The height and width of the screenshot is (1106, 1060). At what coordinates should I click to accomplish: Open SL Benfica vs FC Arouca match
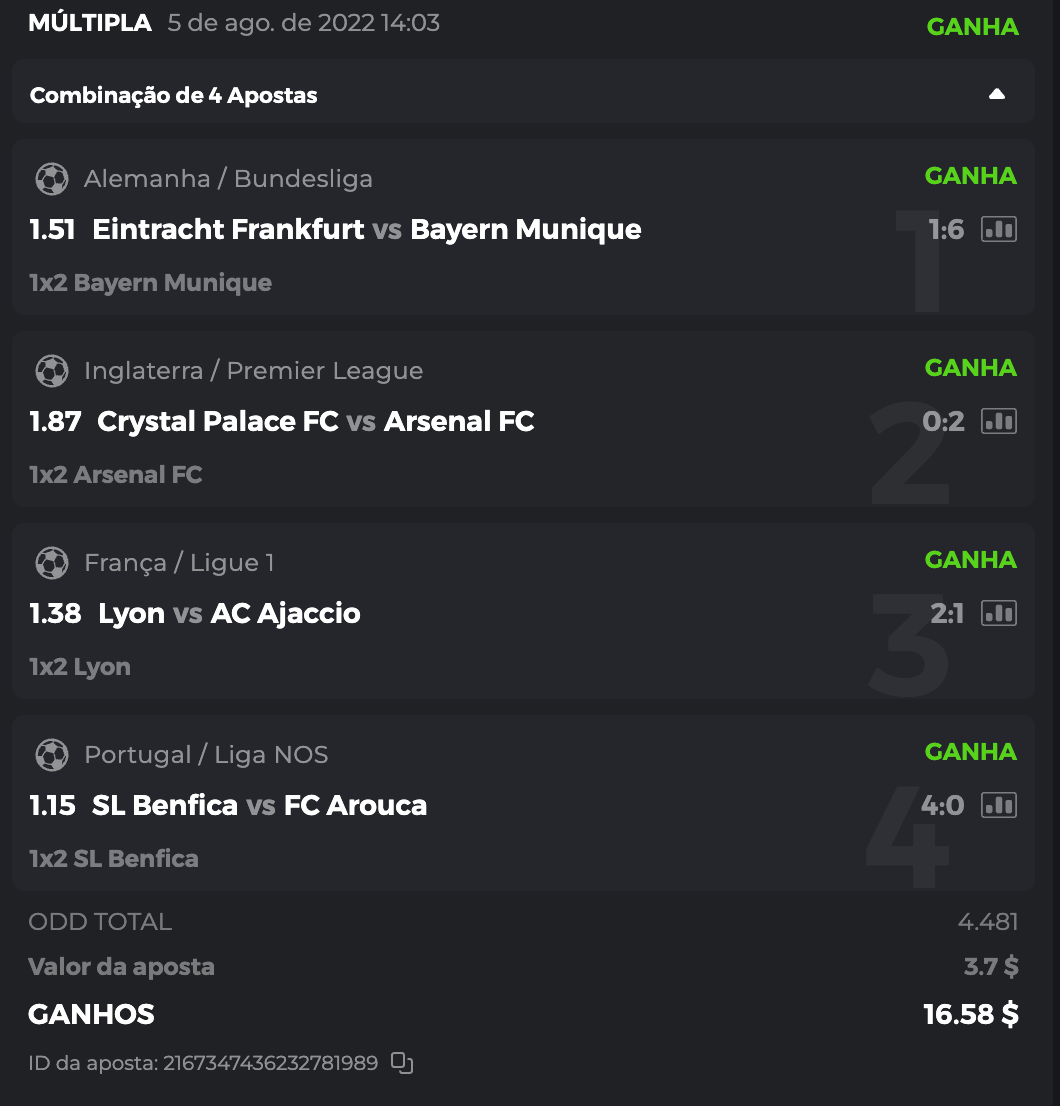(x=259, y=805)
